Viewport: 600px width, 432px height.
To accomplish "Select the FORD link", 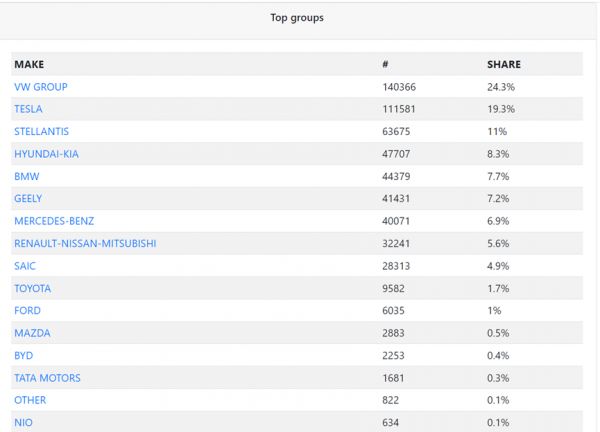I will pos(27,311).
